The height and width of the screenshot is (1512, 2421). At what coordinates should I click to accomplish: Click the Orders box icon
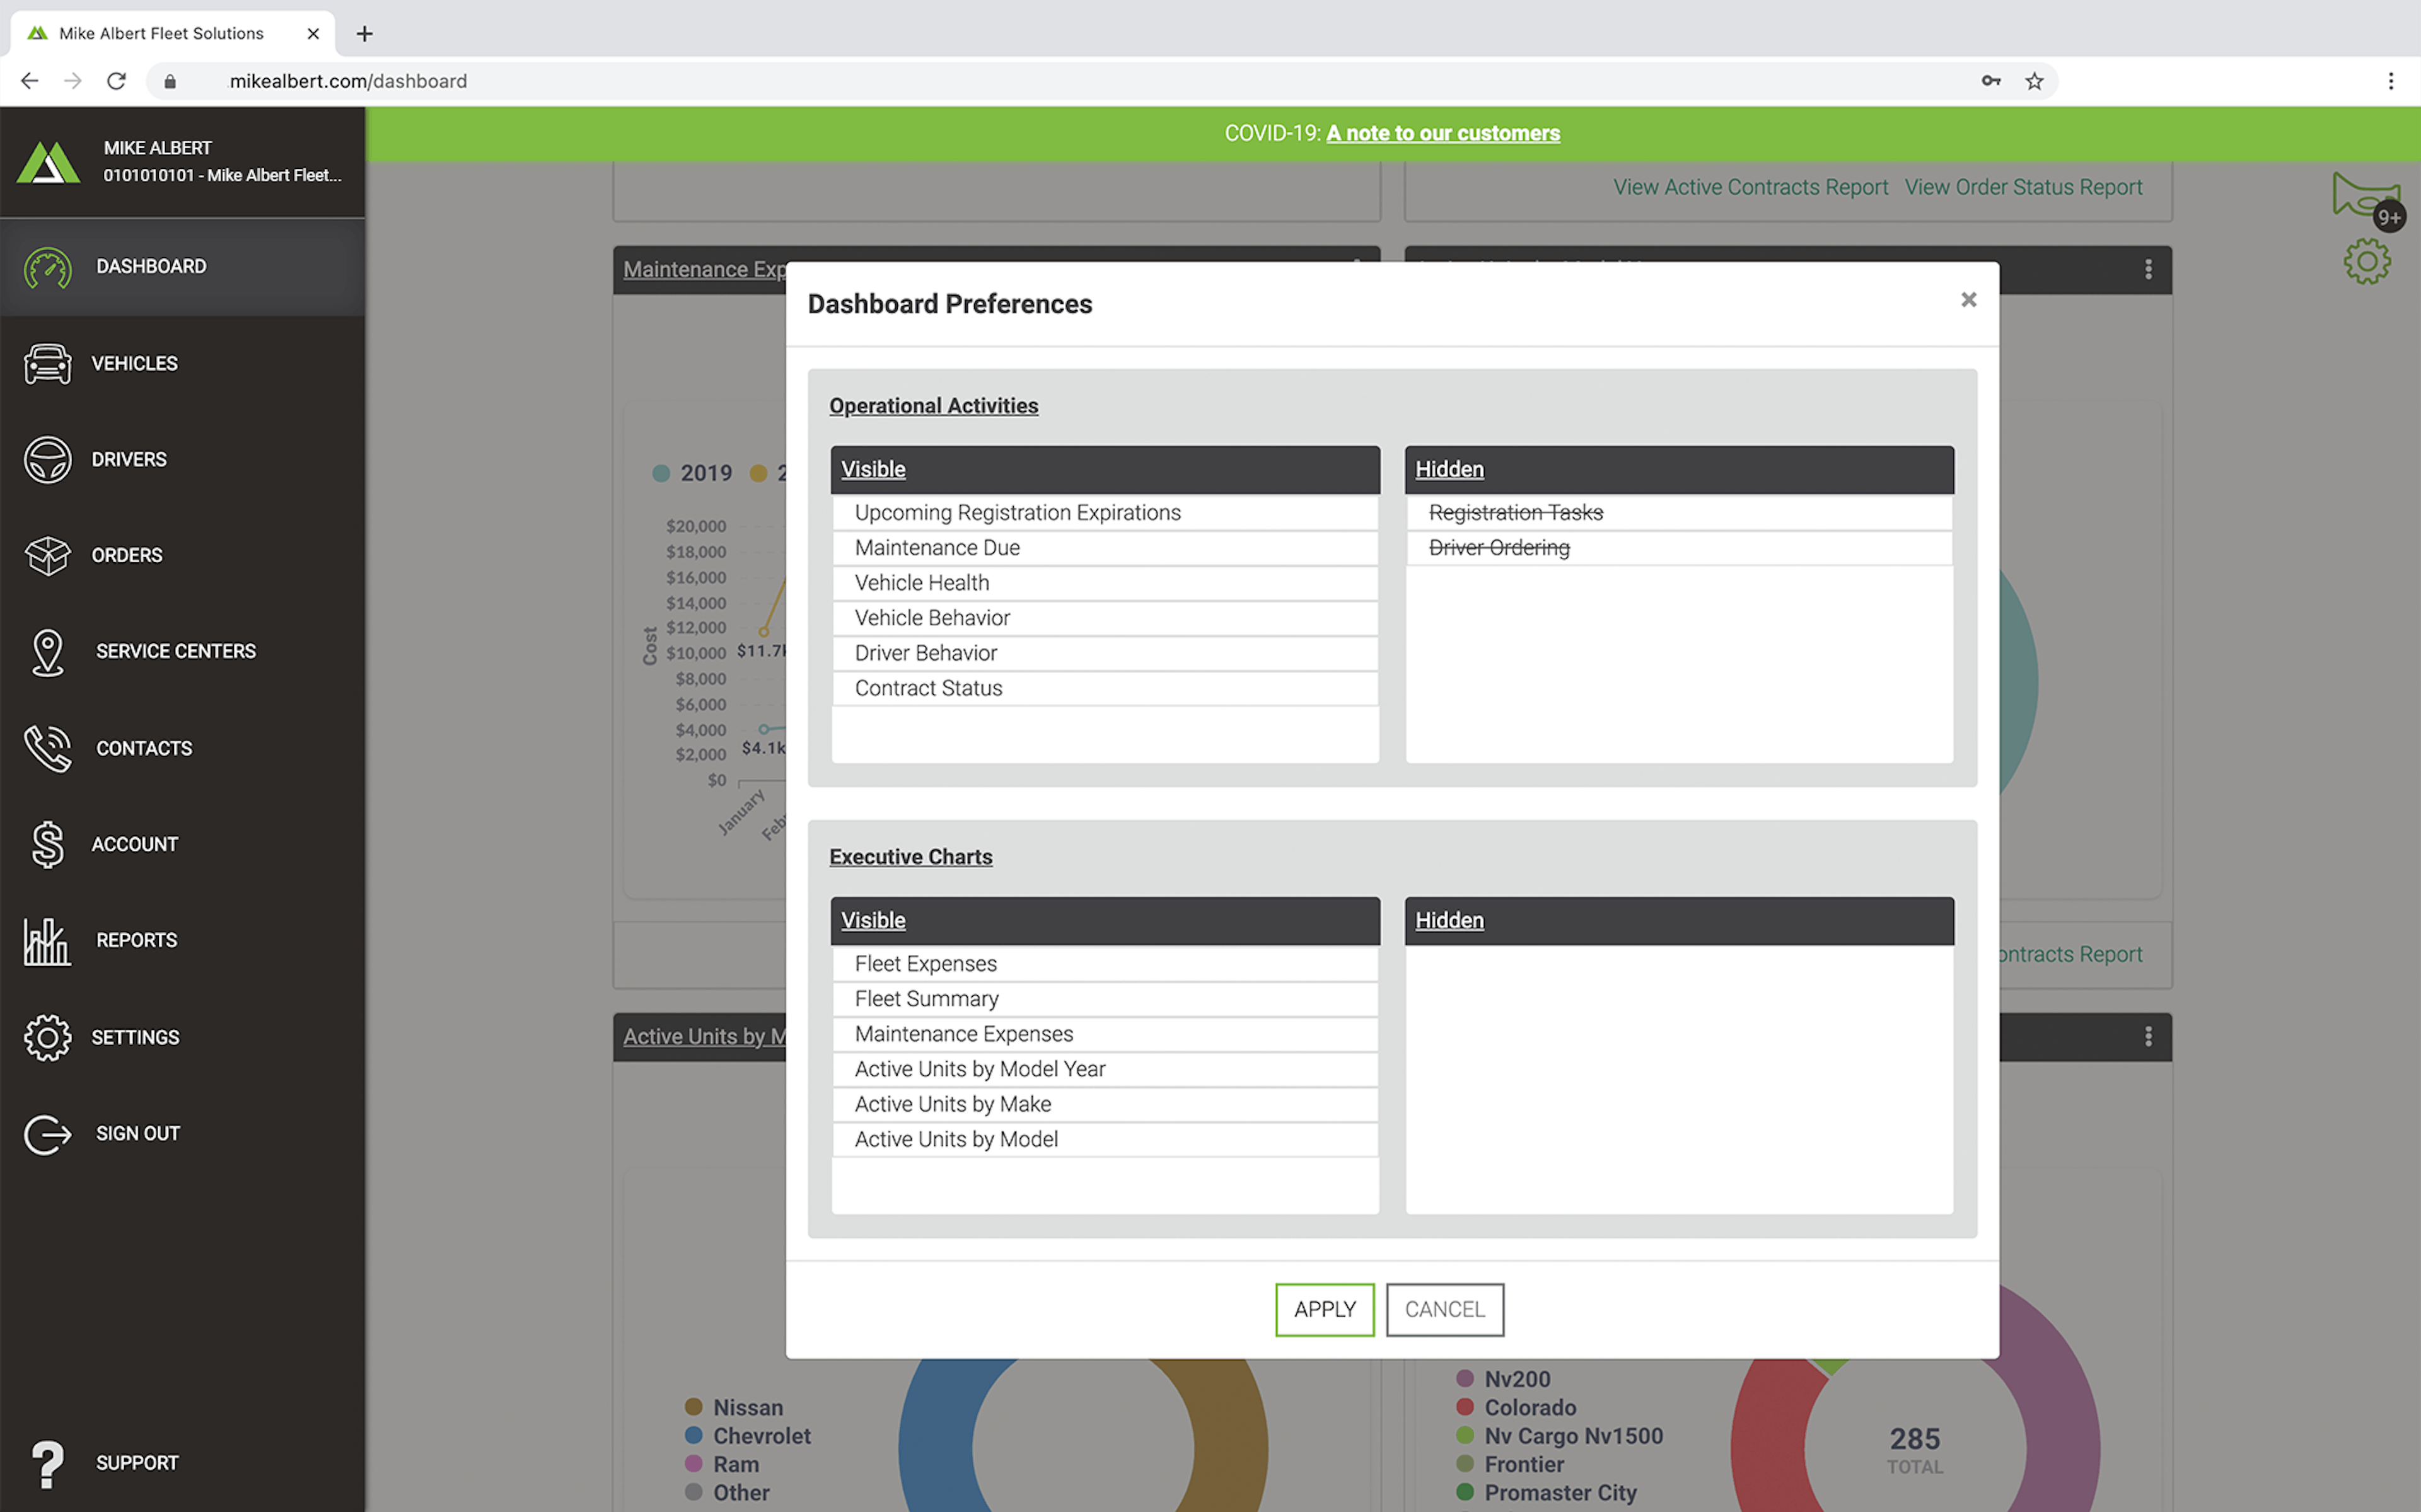[47, 555]
